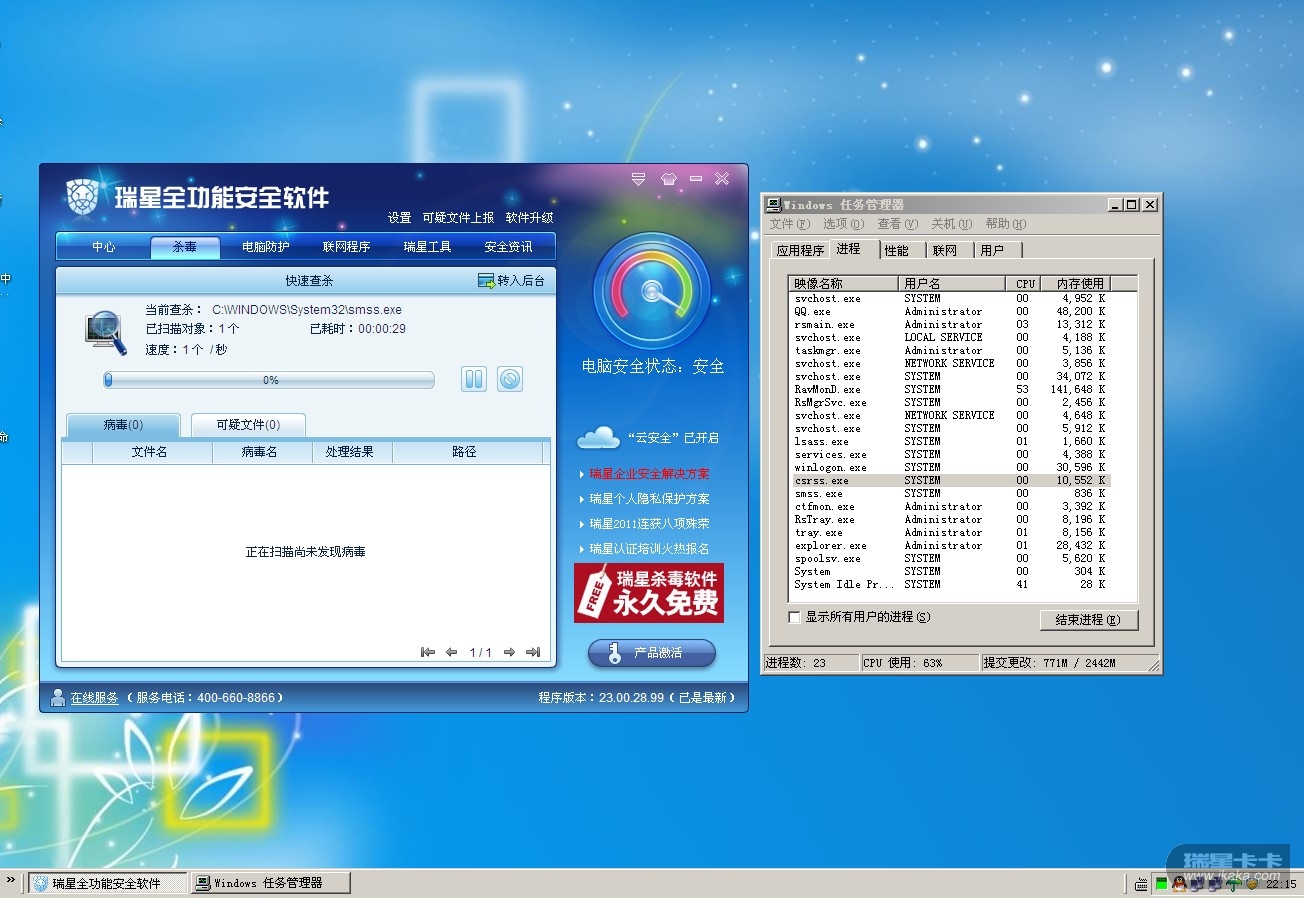This screenshot has height=898, width=1304.
Task: Open 瑞星企业安全解决方案 link
Action: 649,474
